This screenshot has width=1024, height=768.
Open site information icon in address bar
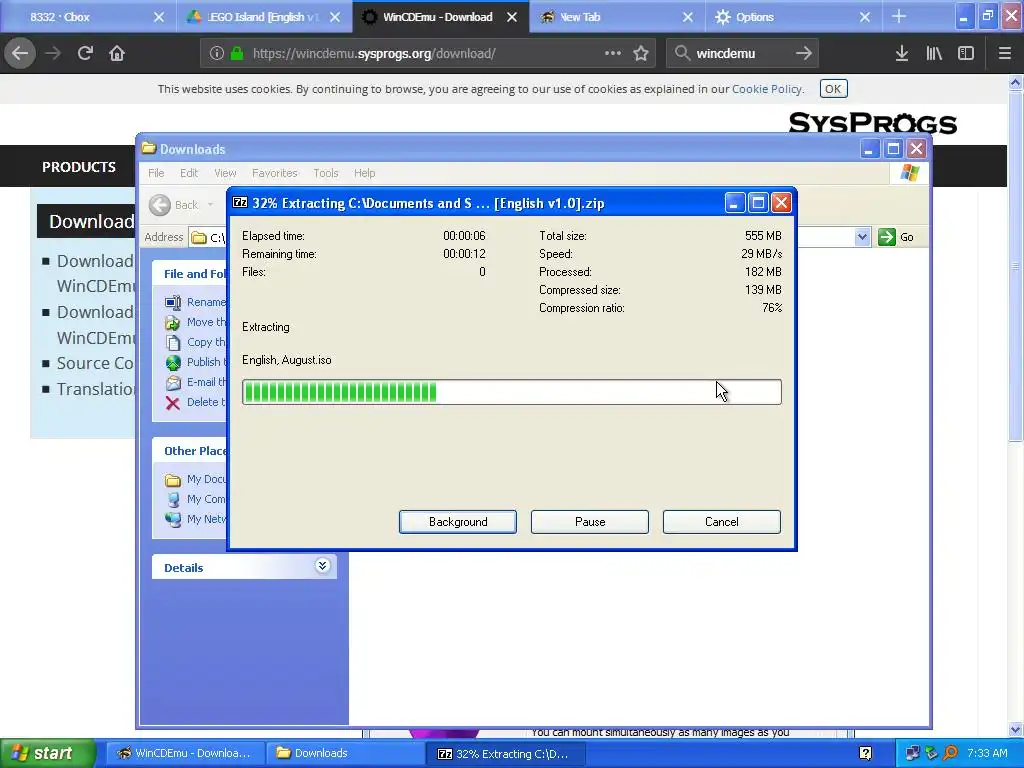(217, 54)
